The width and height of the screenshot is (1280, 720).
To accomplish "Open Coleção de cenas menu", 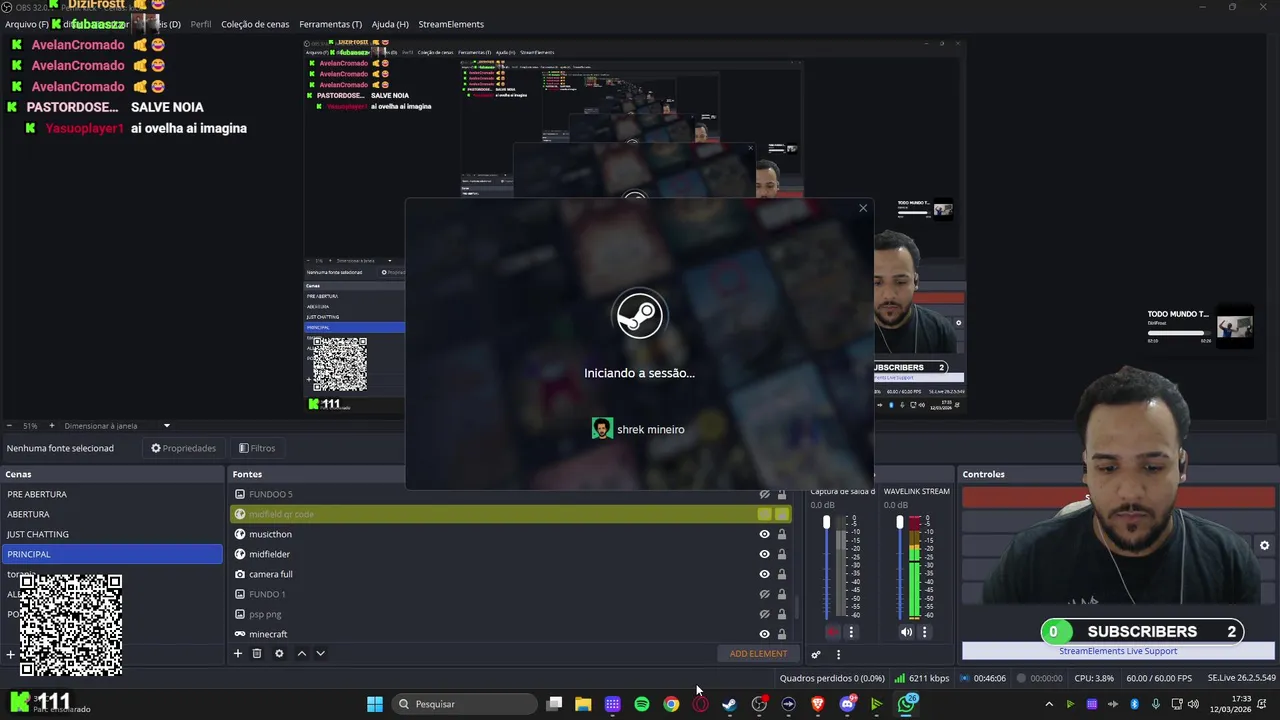I will tap(255, 24).
